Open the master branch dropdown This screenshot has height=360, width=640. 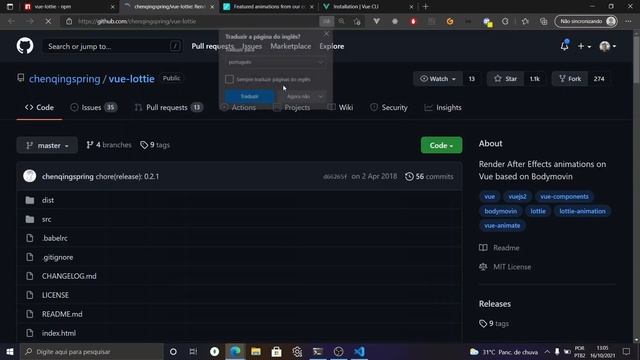coord(47,145)
